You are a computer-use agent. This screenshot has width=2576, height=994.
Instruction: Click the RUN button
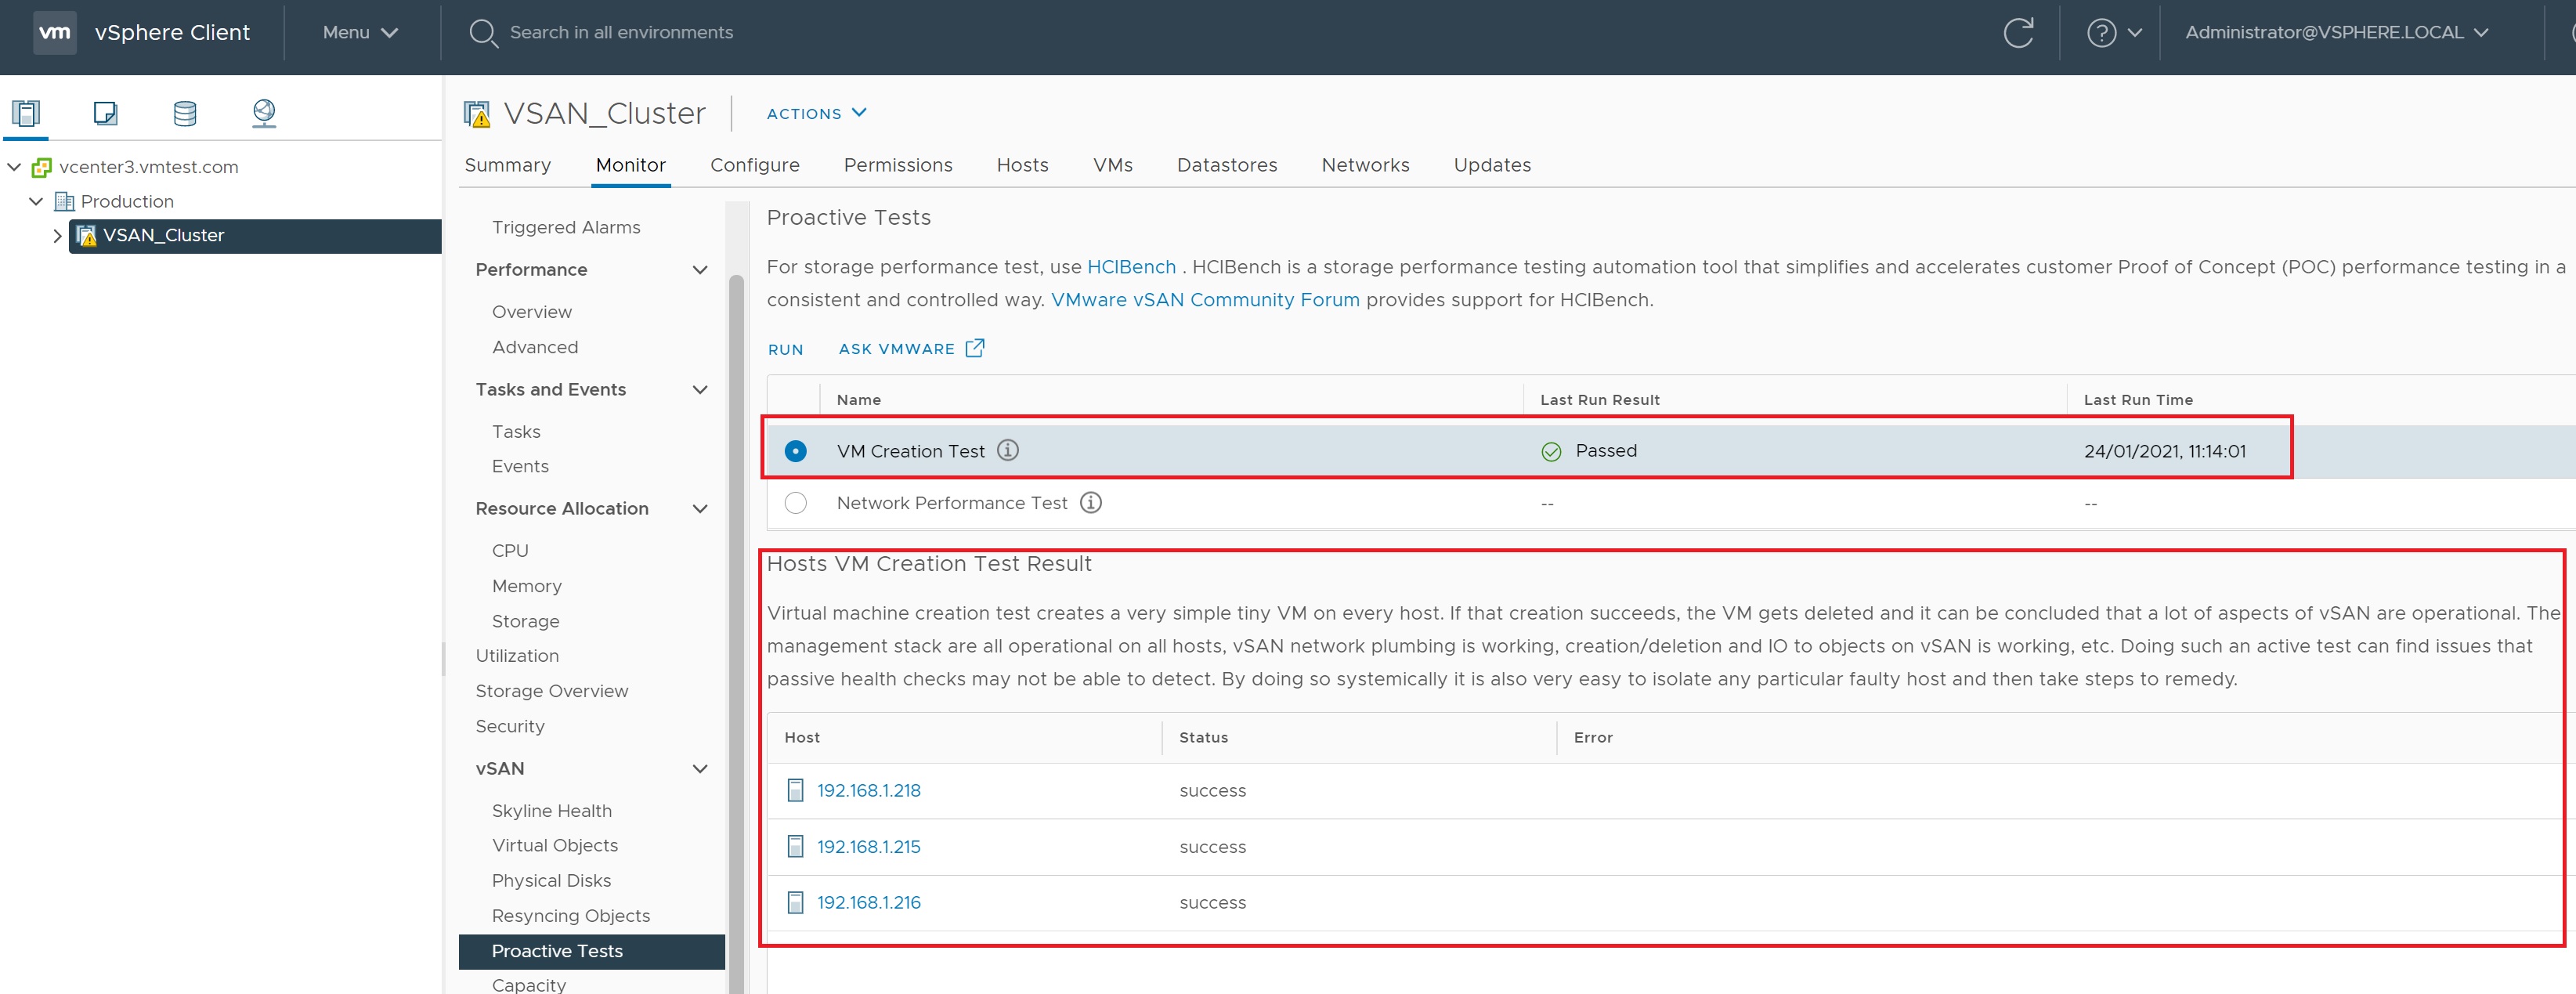coord(785,350)
